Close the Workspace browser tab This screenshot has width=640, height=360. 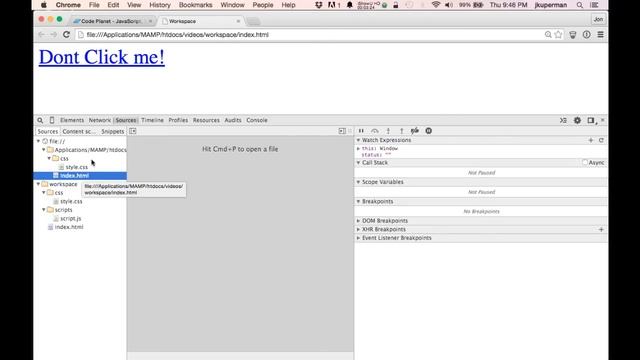(238, 21)
